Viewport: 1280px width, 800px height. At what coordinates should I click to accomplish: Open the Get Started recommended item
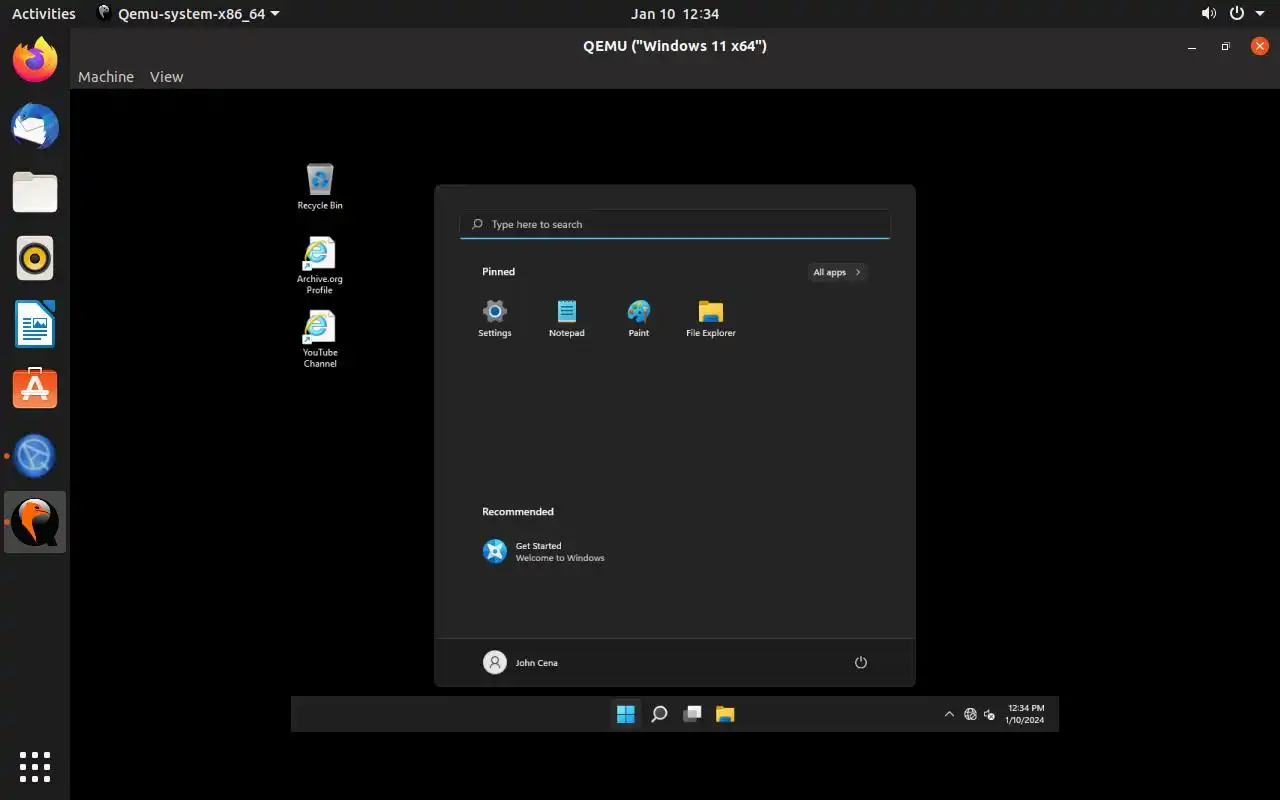(x=544, y=552)
